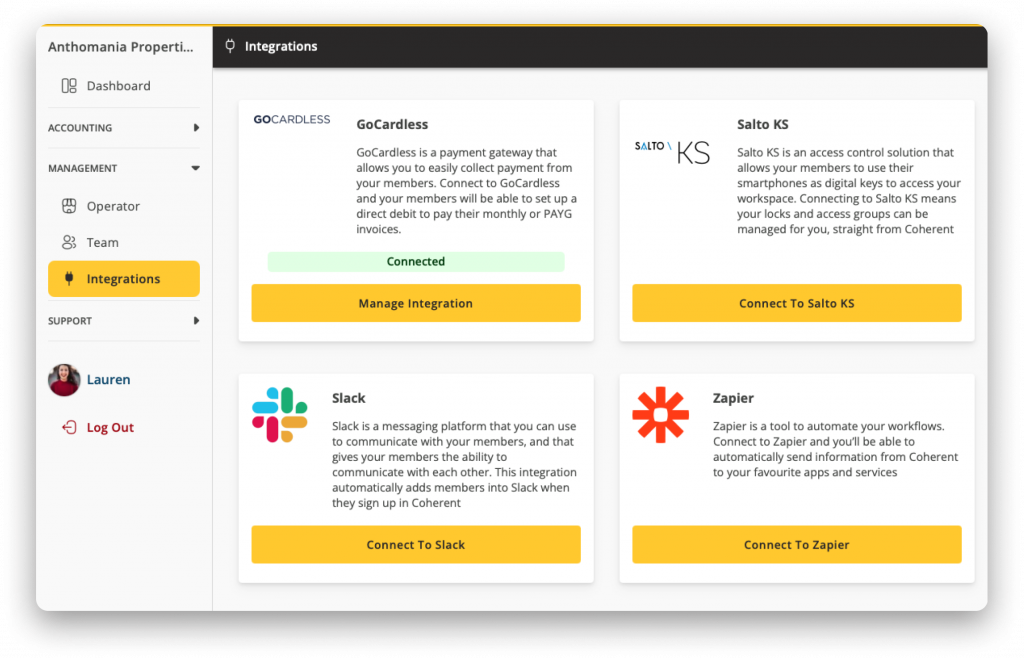The image size is (1024, 659).
Task: Click the GoCardless description paragraph
Action: tap(466, 191)
